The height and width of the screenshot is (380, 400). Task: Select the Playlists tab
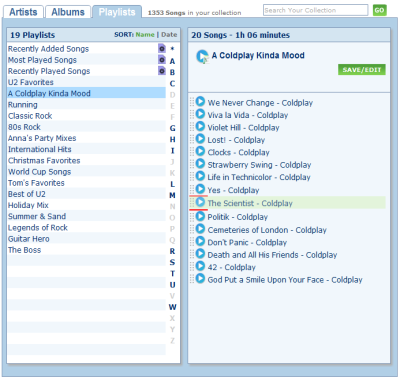(x=117, y=12)
